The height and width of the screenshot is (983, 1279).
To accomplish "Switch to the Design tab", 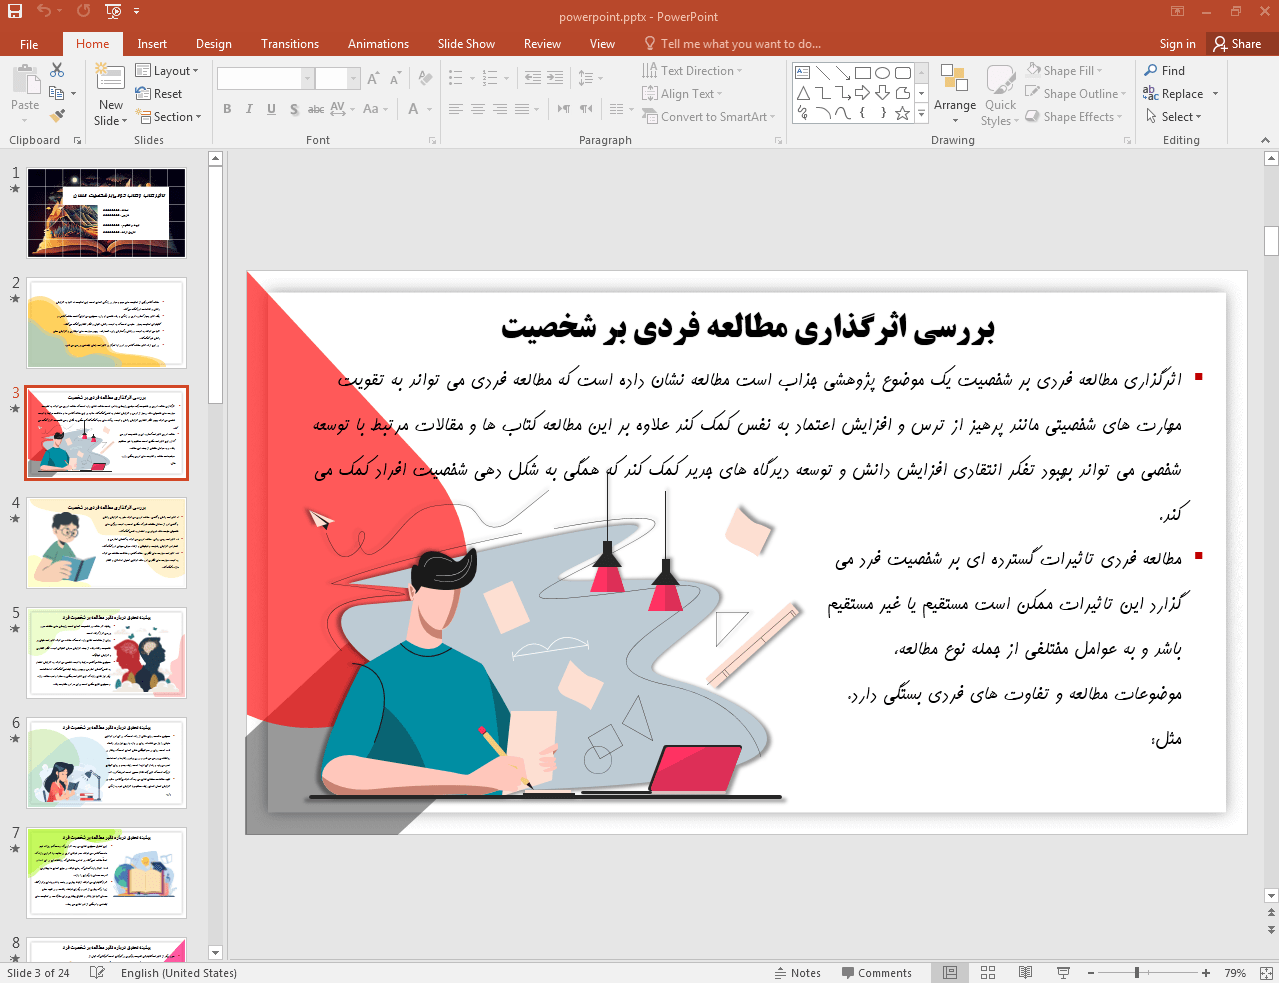I will pyautogui.click(x=213, y=44).
